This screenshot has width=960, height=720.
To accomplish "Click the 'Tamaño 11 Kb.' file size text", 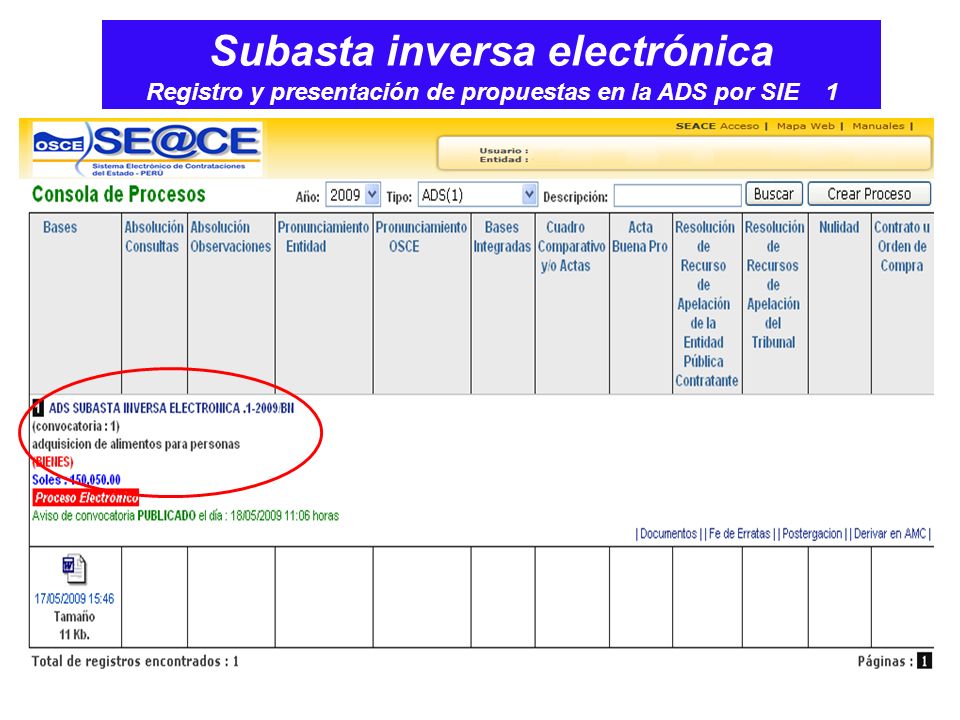I will [x=74, y=626].
